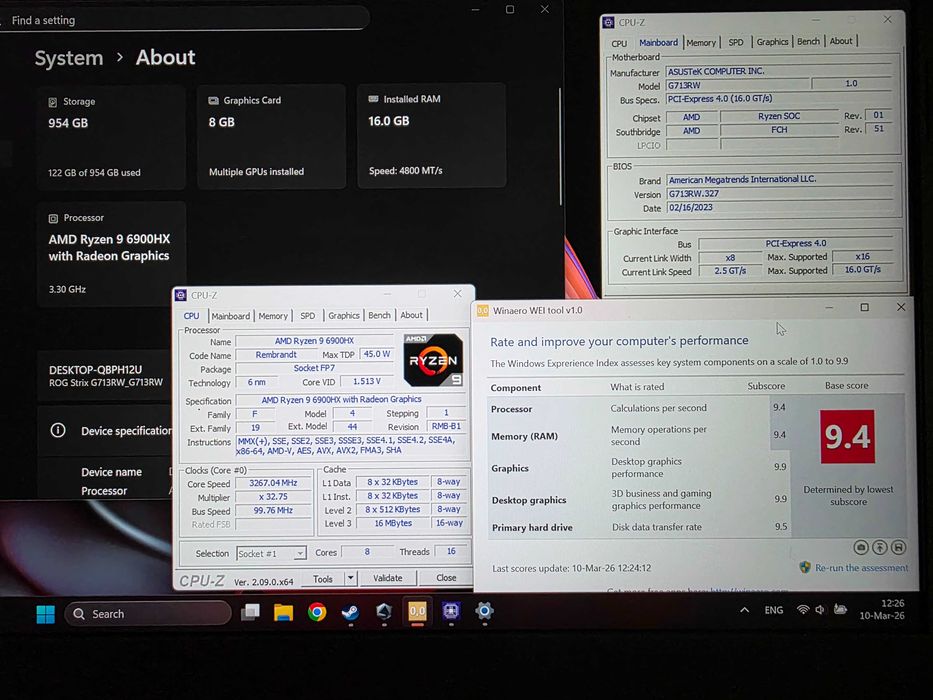Click the upload share icon in WEI tool
Viewport: 933px width, 700px height.
pyautogui.click(x=879, y=547)
